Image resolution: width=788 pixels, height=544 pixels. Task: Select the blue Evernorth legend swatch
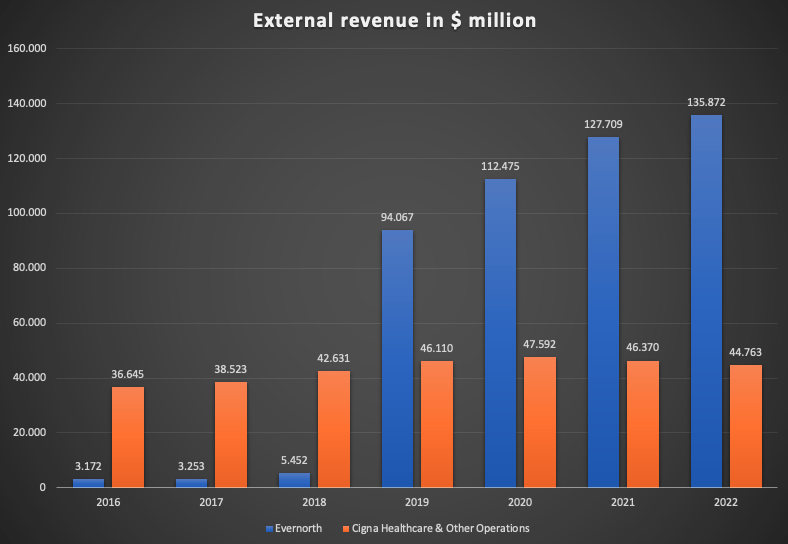click(x=269, y=529)
